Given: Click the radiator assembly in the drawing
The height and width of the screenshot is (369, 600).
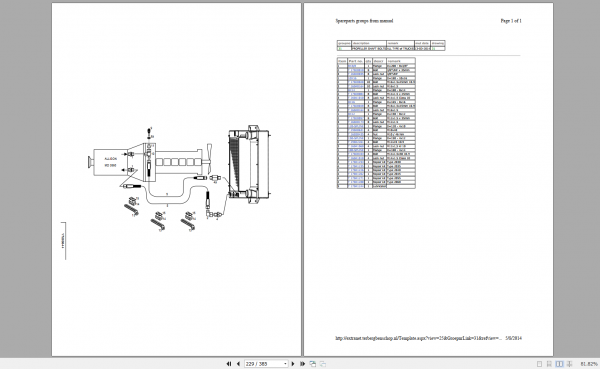Looking at the screenshot, I should tap(249, 164).
